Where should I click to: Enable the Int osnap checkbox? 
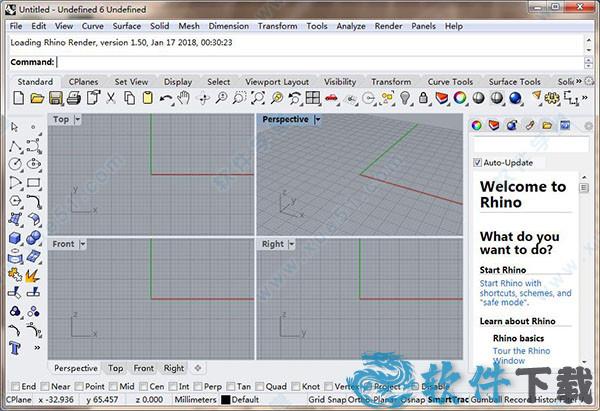[x=173, y=387]
